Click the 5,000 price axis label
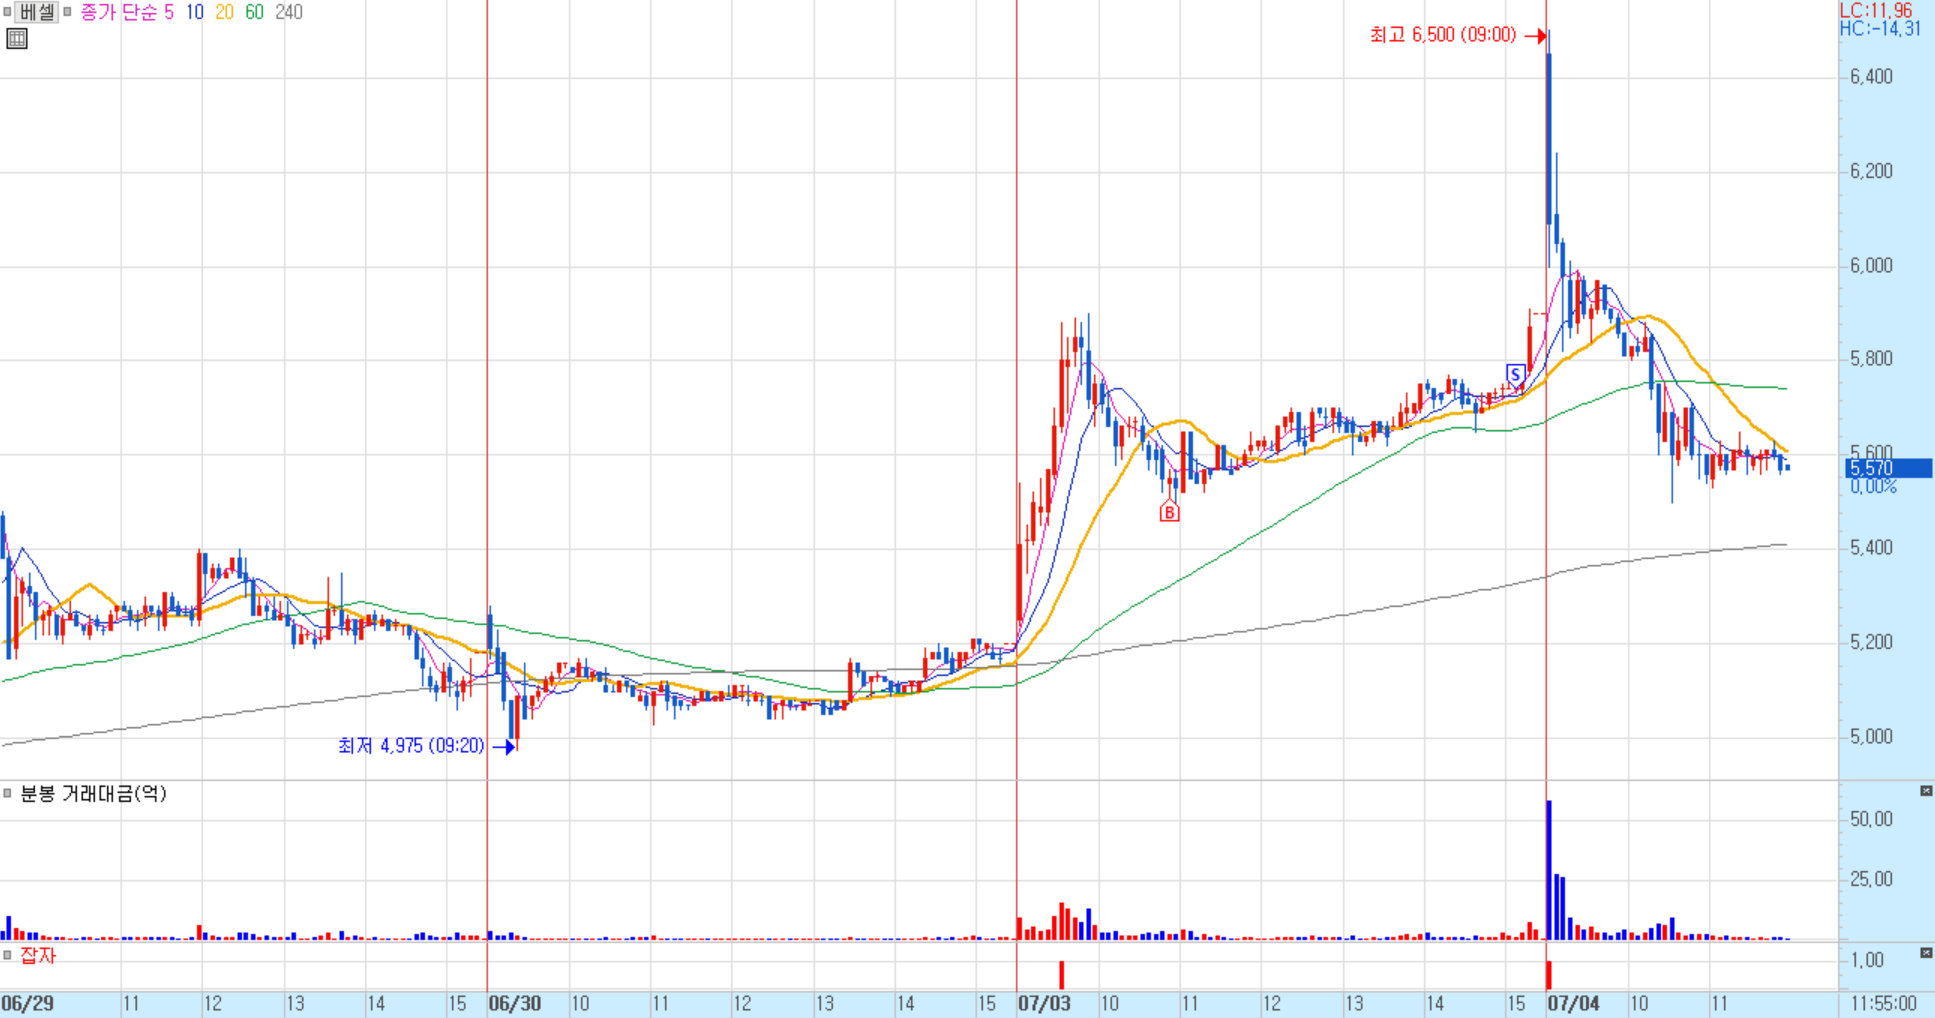The width and height of the screenshot is (1935, 1018). coord(1871,737)
